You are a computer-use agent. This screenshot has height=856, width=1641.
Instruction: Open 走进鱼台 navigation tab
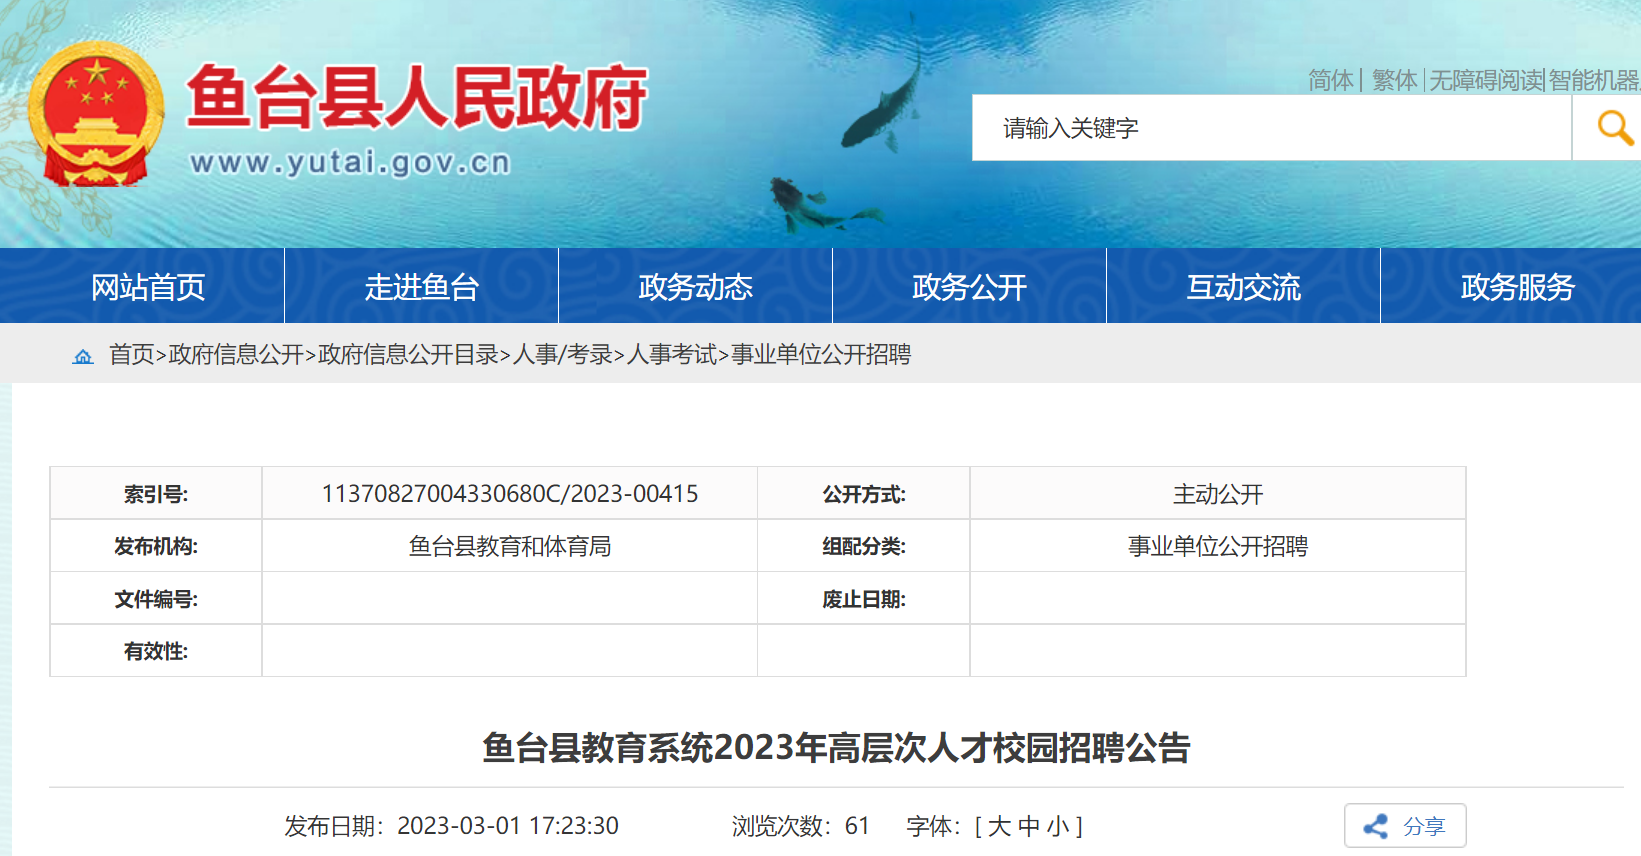[422, 287]
